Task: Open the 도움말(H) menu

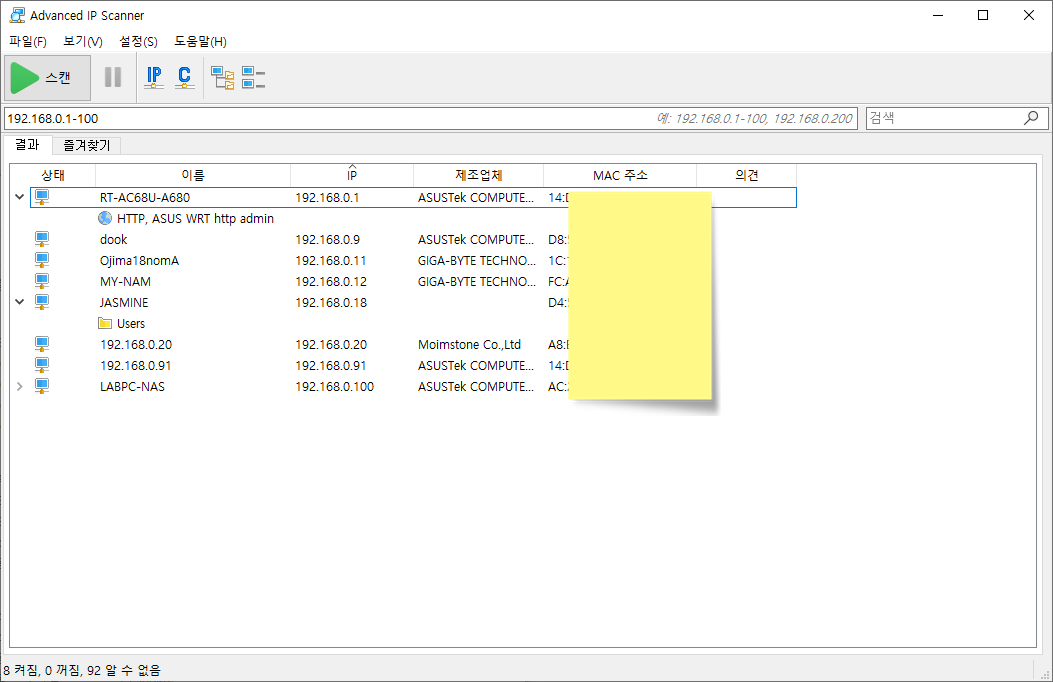Action: click(x=200, y=42)
